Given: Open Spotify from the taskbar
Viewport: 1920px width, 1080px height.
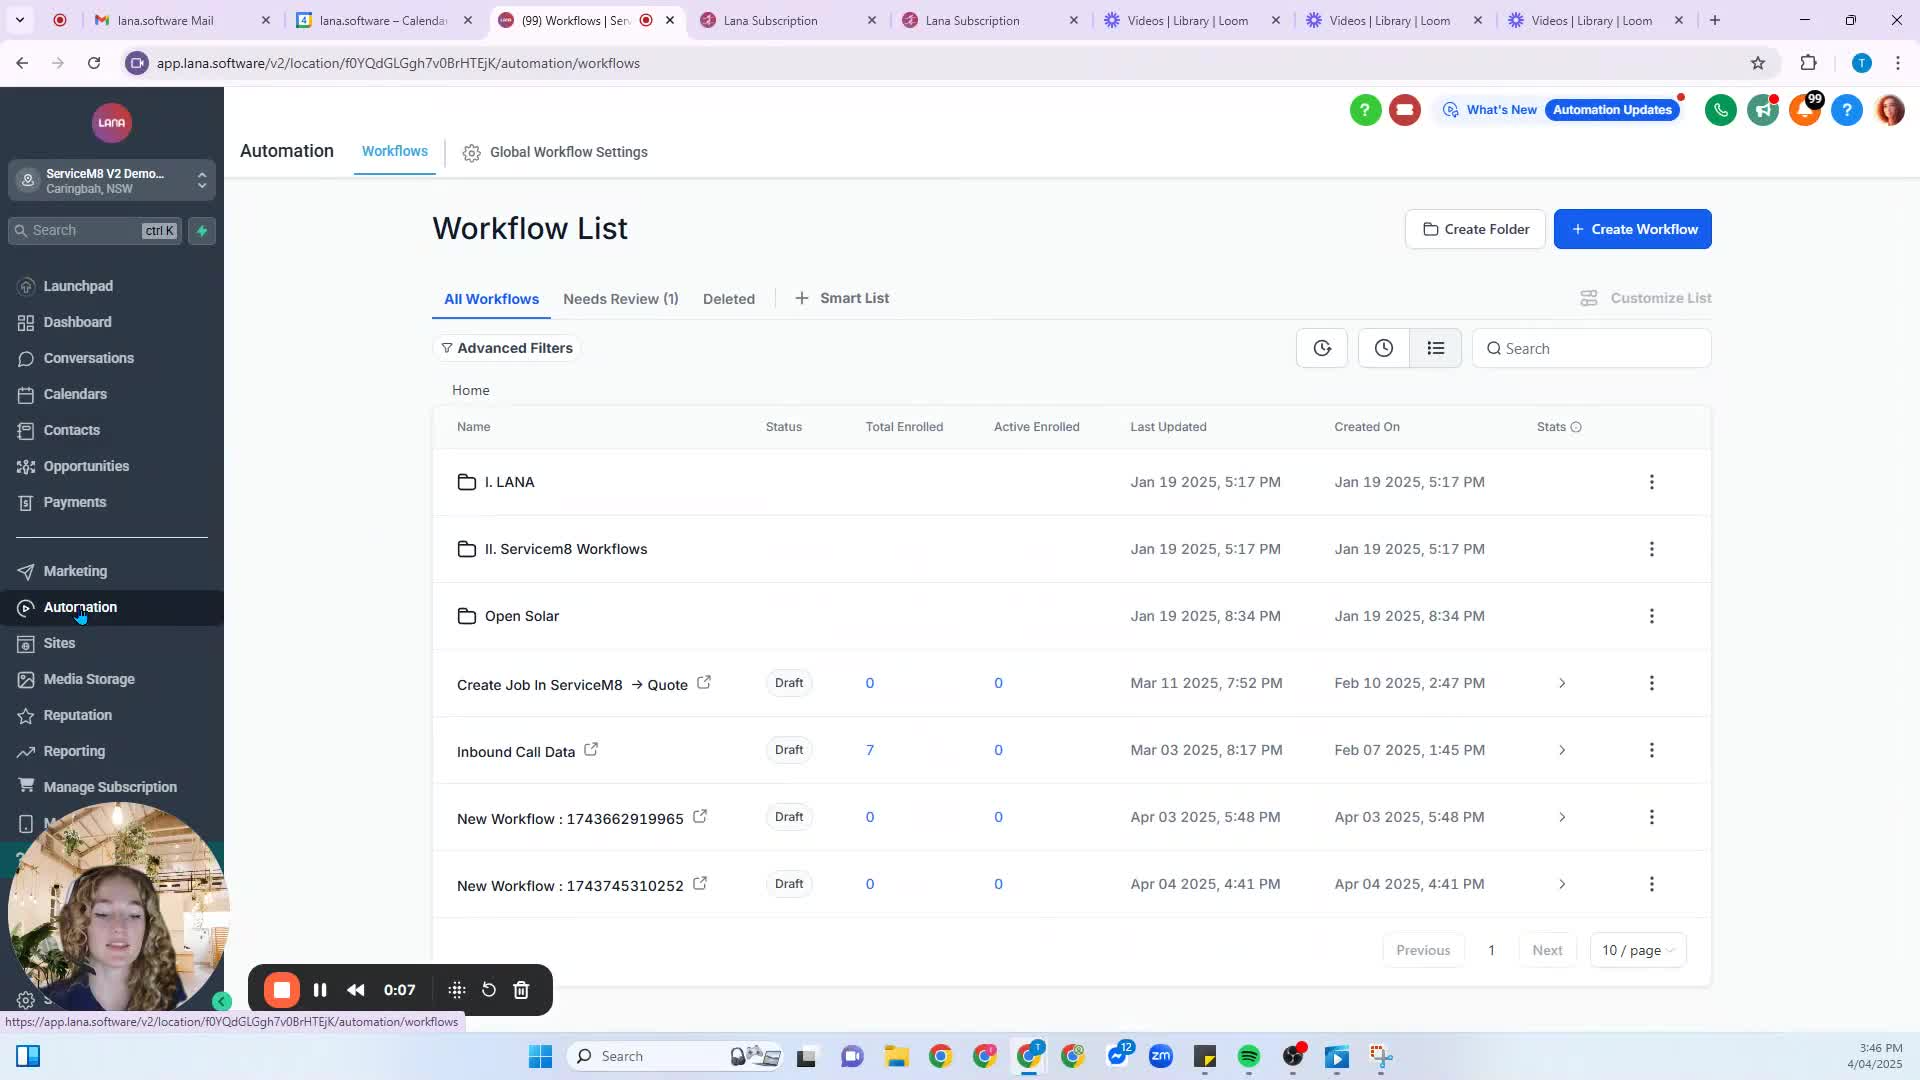Looking at the screenshot, I should coord(1249,1056).
